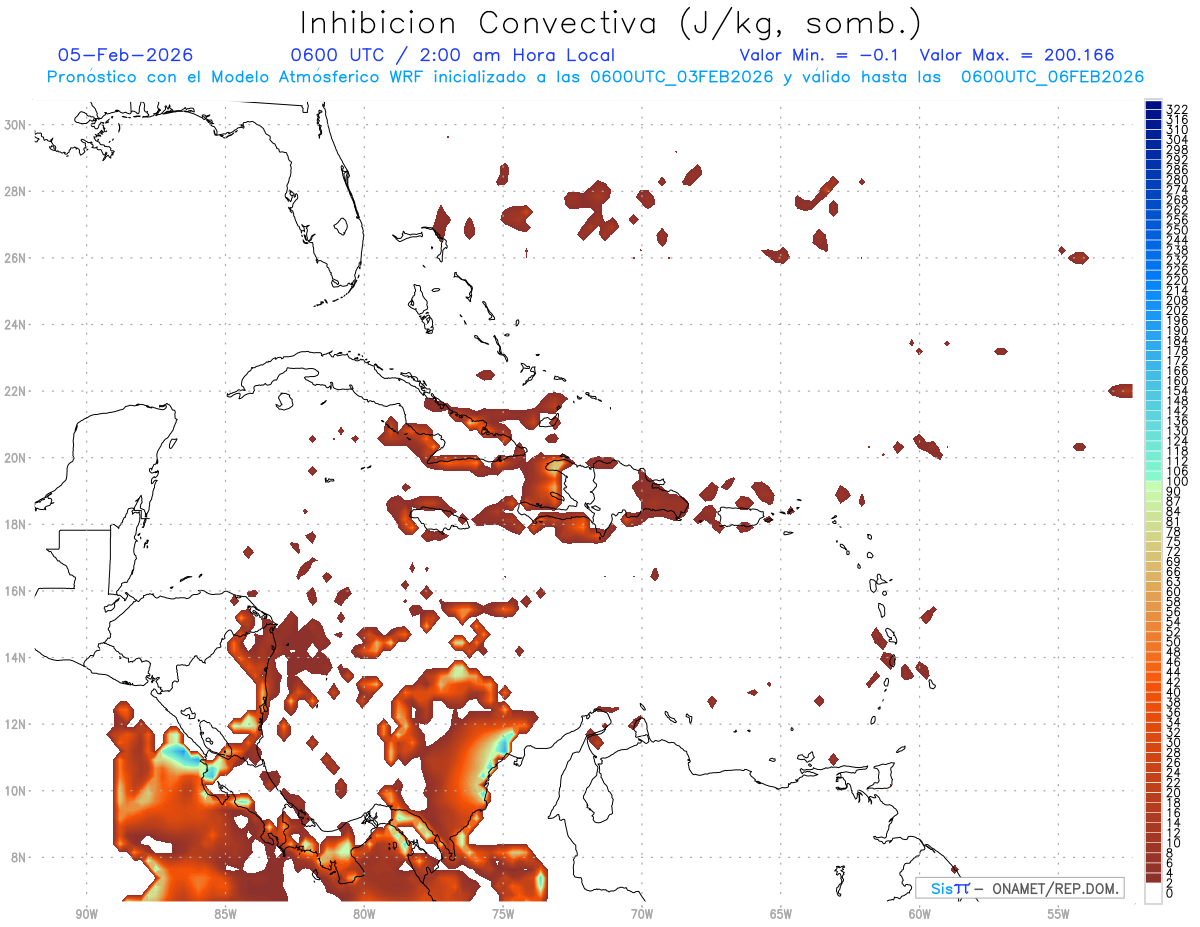Click the white '0' swatch at the colorbar bottom
The image size is (1200, 927).
(x=1153, y=893)
